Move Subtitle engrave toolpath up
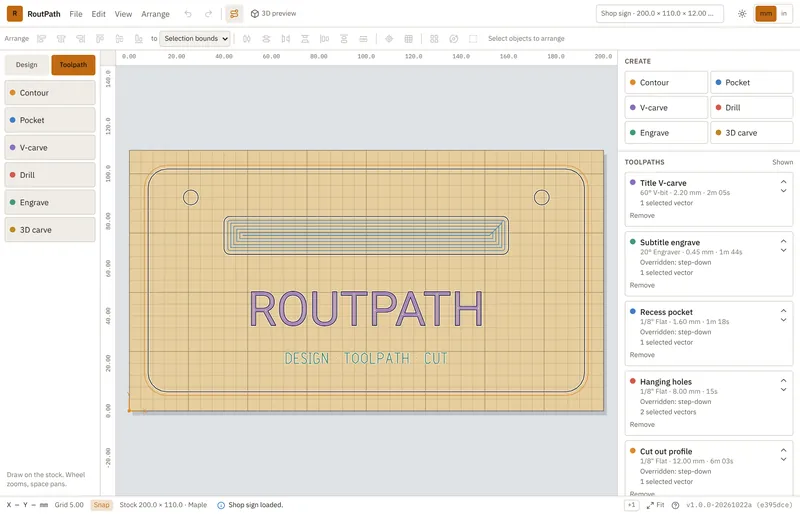Image resolution: width=800 pixels, height=514 pixels. pyautogui.click(x=783, y=241)
